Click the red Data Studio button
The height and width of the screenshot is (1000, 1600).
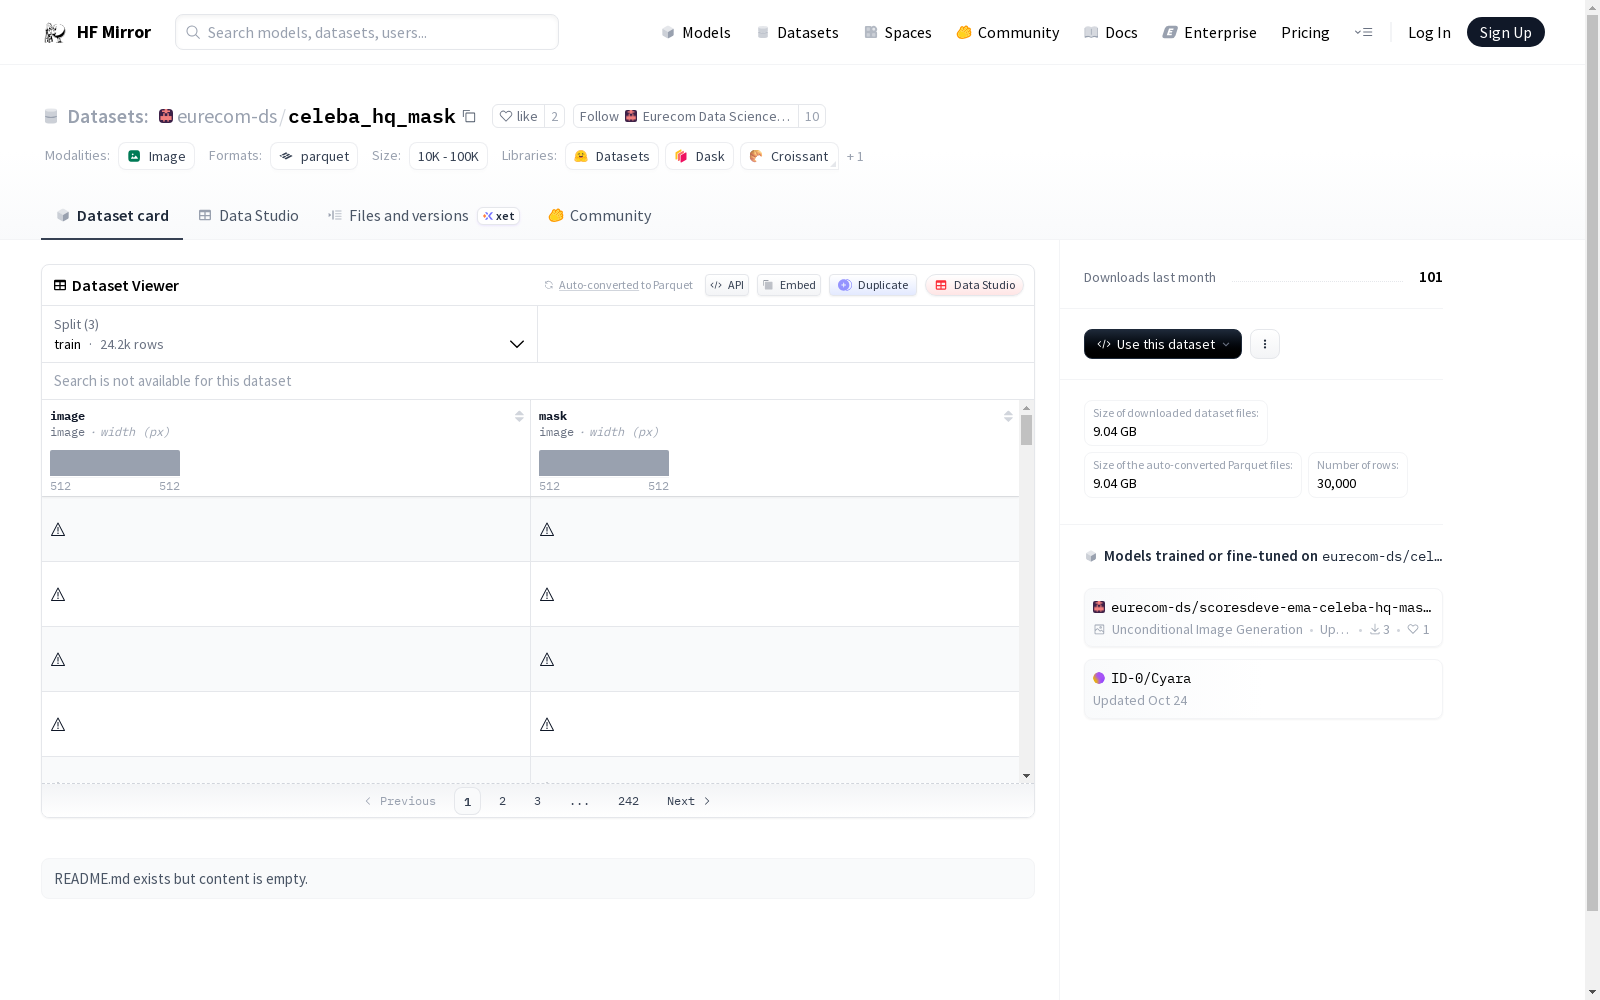(974, 285)
